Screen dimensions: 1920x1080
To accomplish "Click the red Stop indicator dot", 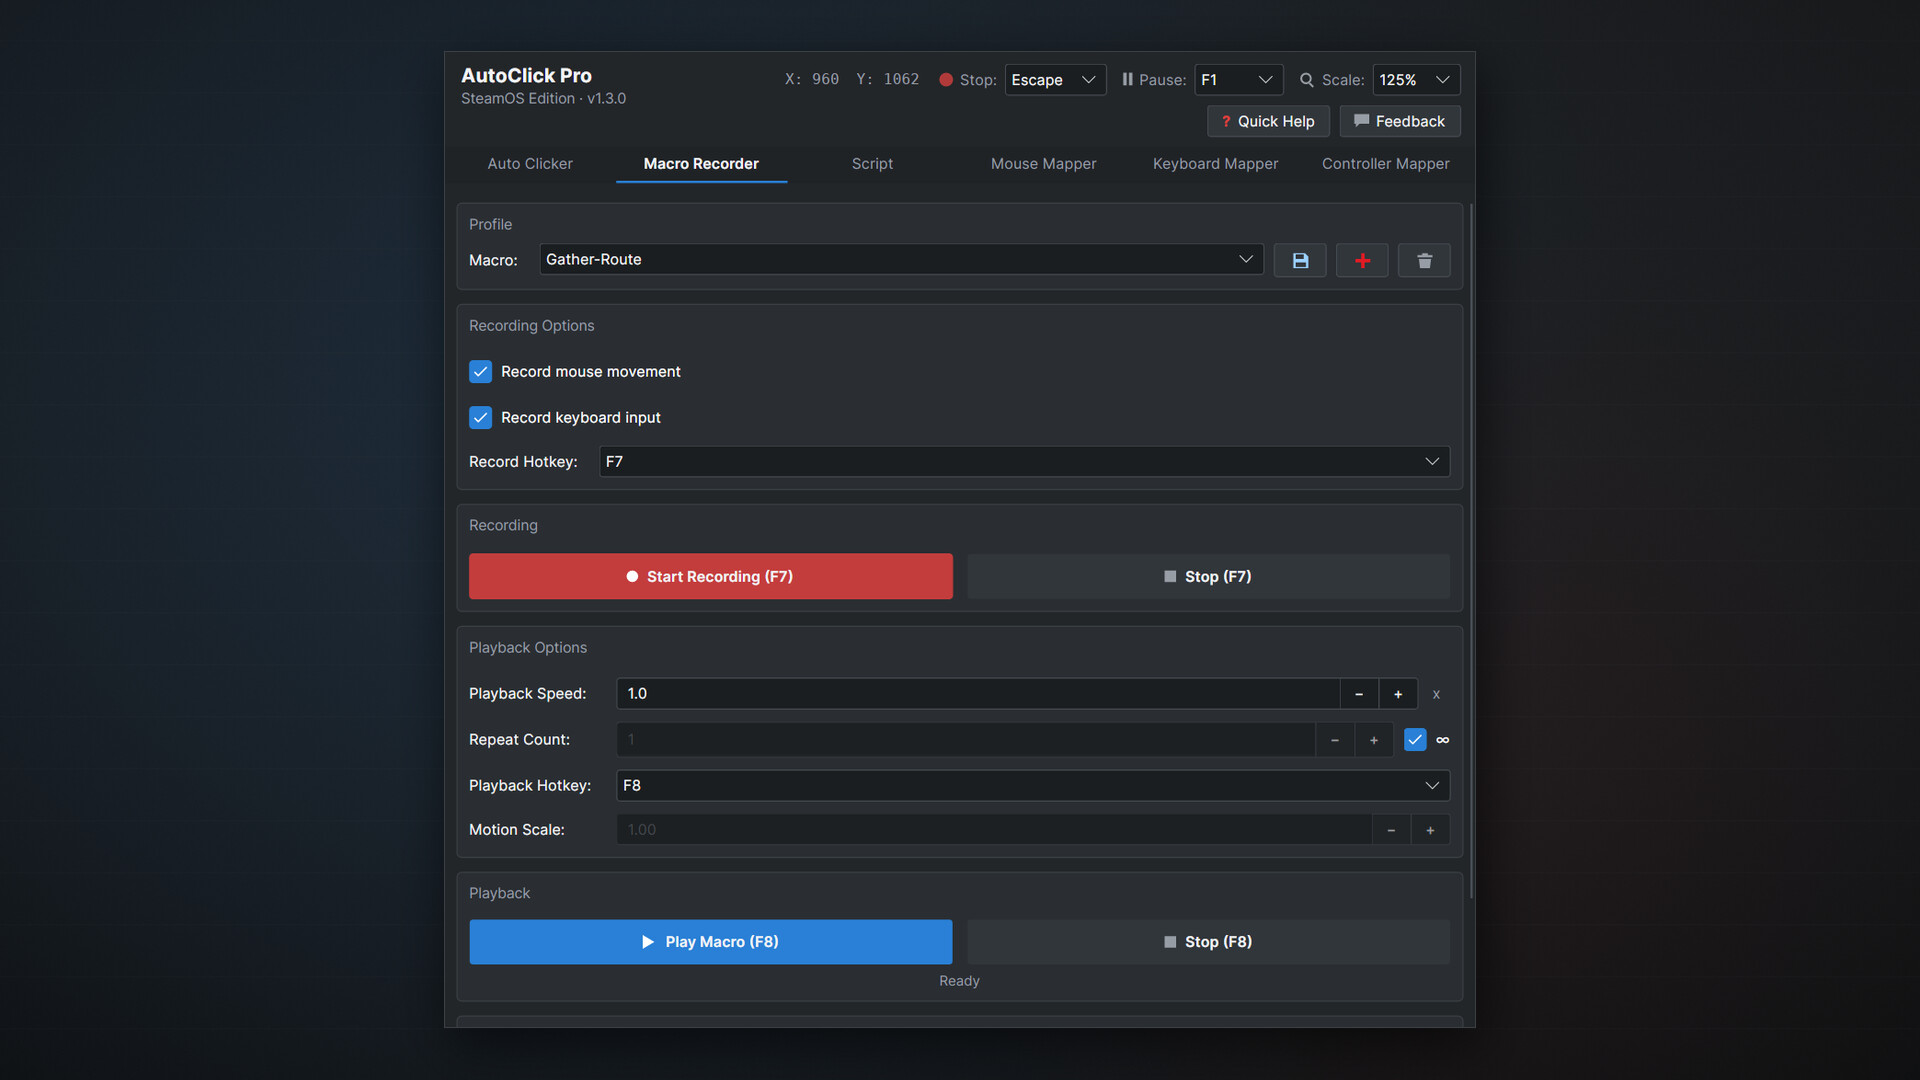I will coord(945,80).
